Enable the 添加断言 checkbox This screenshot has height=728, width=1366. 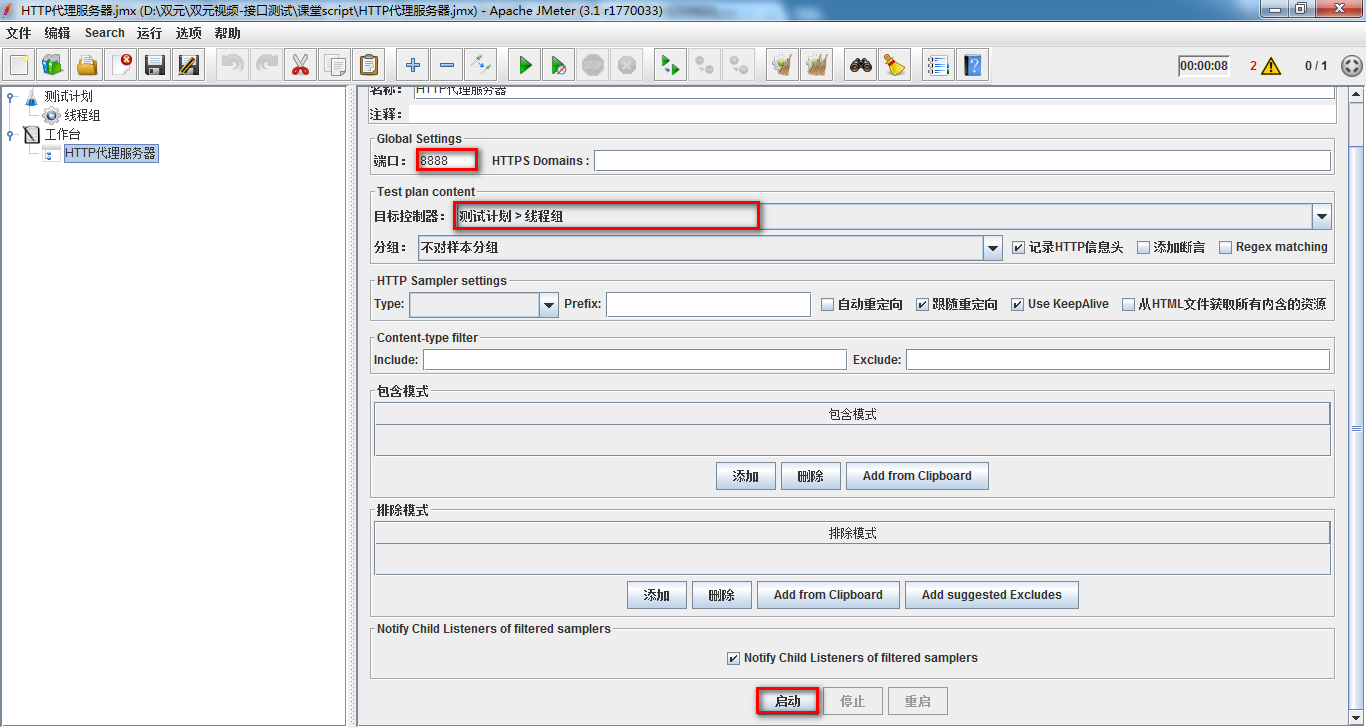(x=1143, y=247)
